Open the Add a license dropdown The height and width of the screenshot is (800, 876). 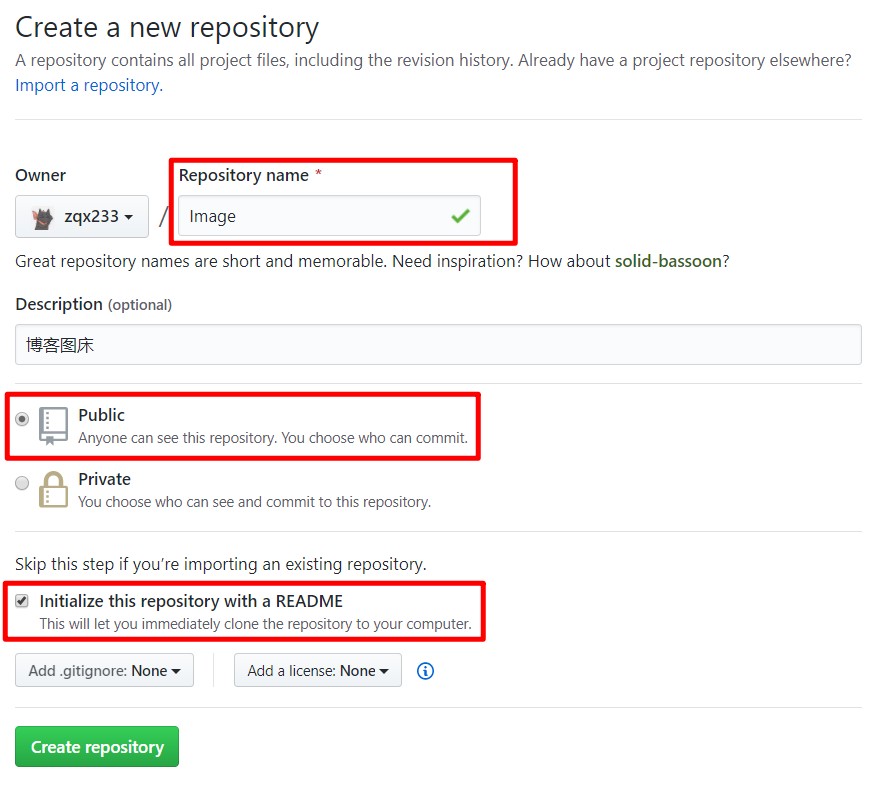click(x=317, y=670)
